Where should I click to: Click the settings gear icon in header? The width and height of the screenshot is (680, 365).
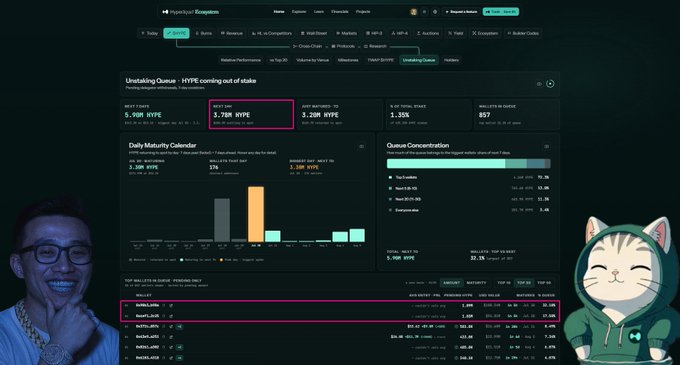coord(435,12)
